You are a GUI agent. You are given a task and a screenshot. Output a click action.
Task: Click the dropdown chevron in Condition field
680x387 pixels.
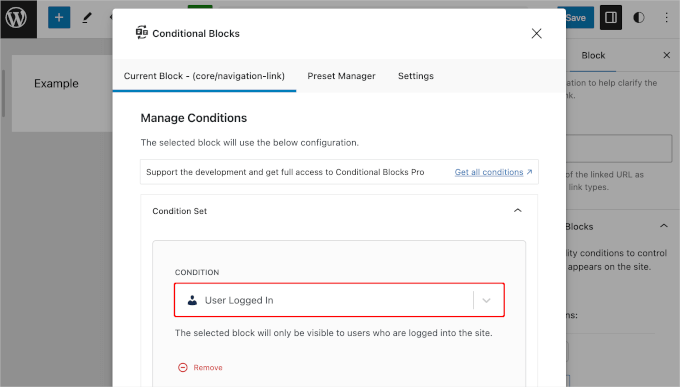tap(486, 300)
